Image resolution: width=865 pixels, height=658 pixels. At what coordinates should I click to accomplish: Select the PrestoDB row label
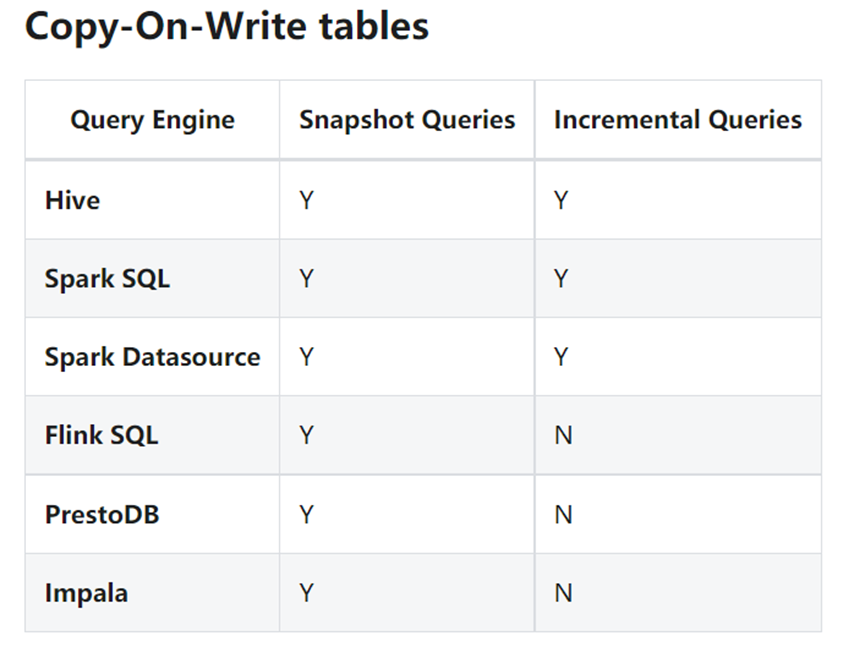(x=102, y=514)
